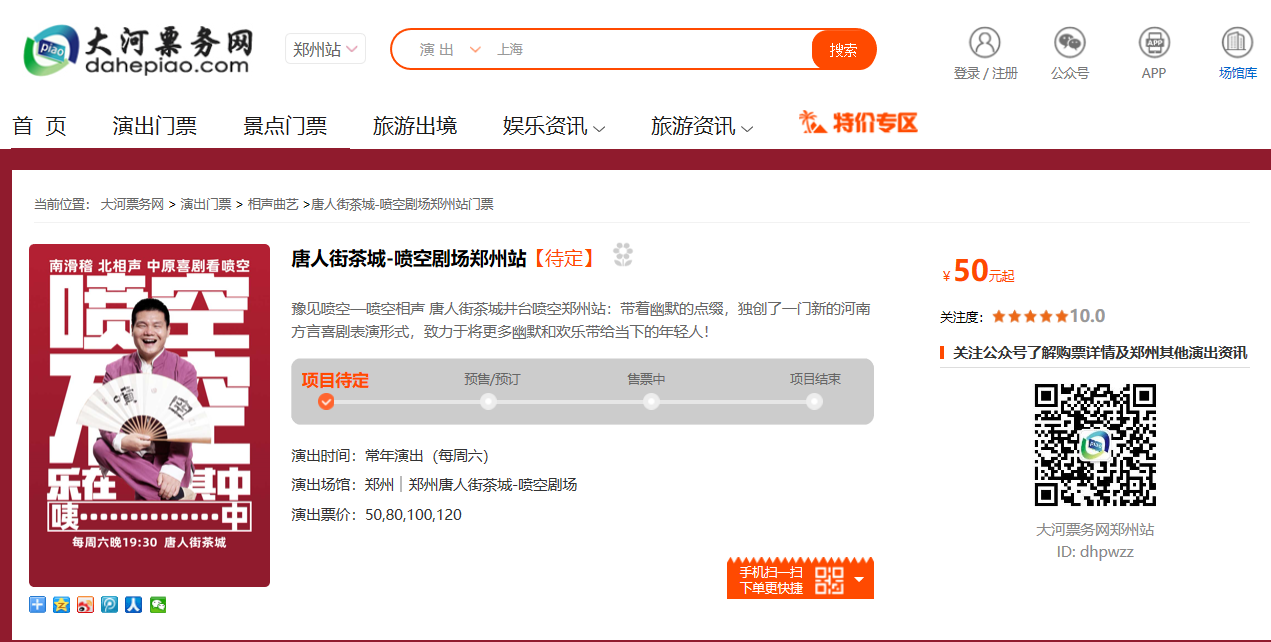Viewport: 1271px width, 642px height.
Task: Click the orange 搜索 button
Action: tap(844, 49)
